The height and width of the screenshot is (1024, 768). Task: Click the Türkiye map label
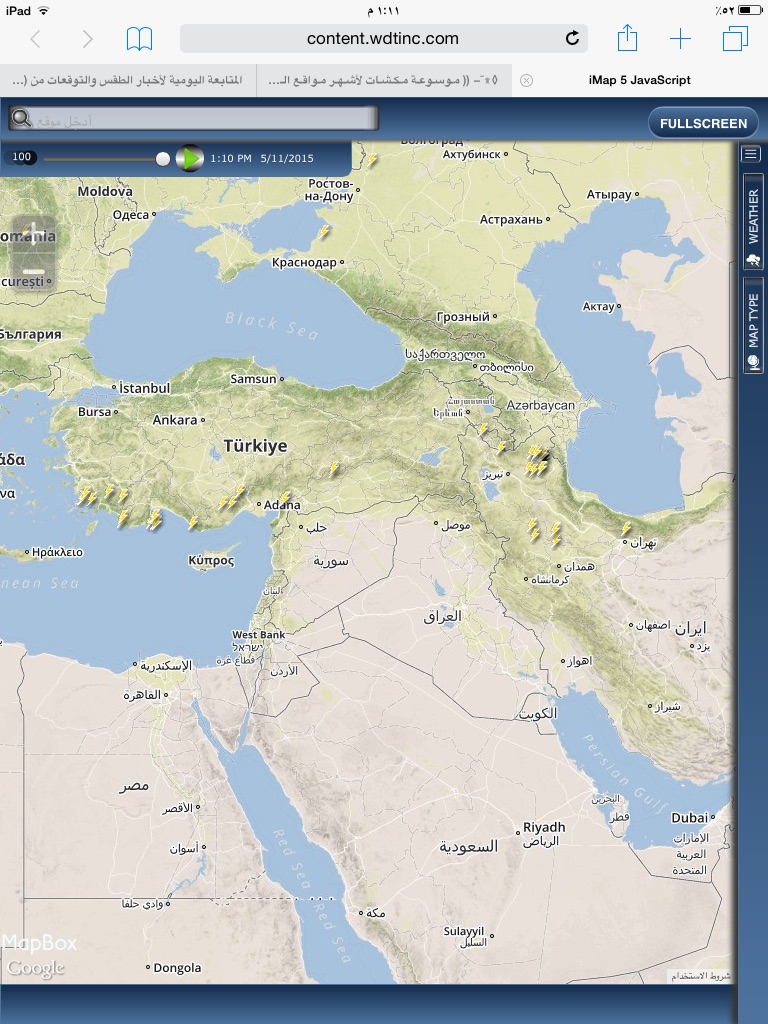(255, 446)
